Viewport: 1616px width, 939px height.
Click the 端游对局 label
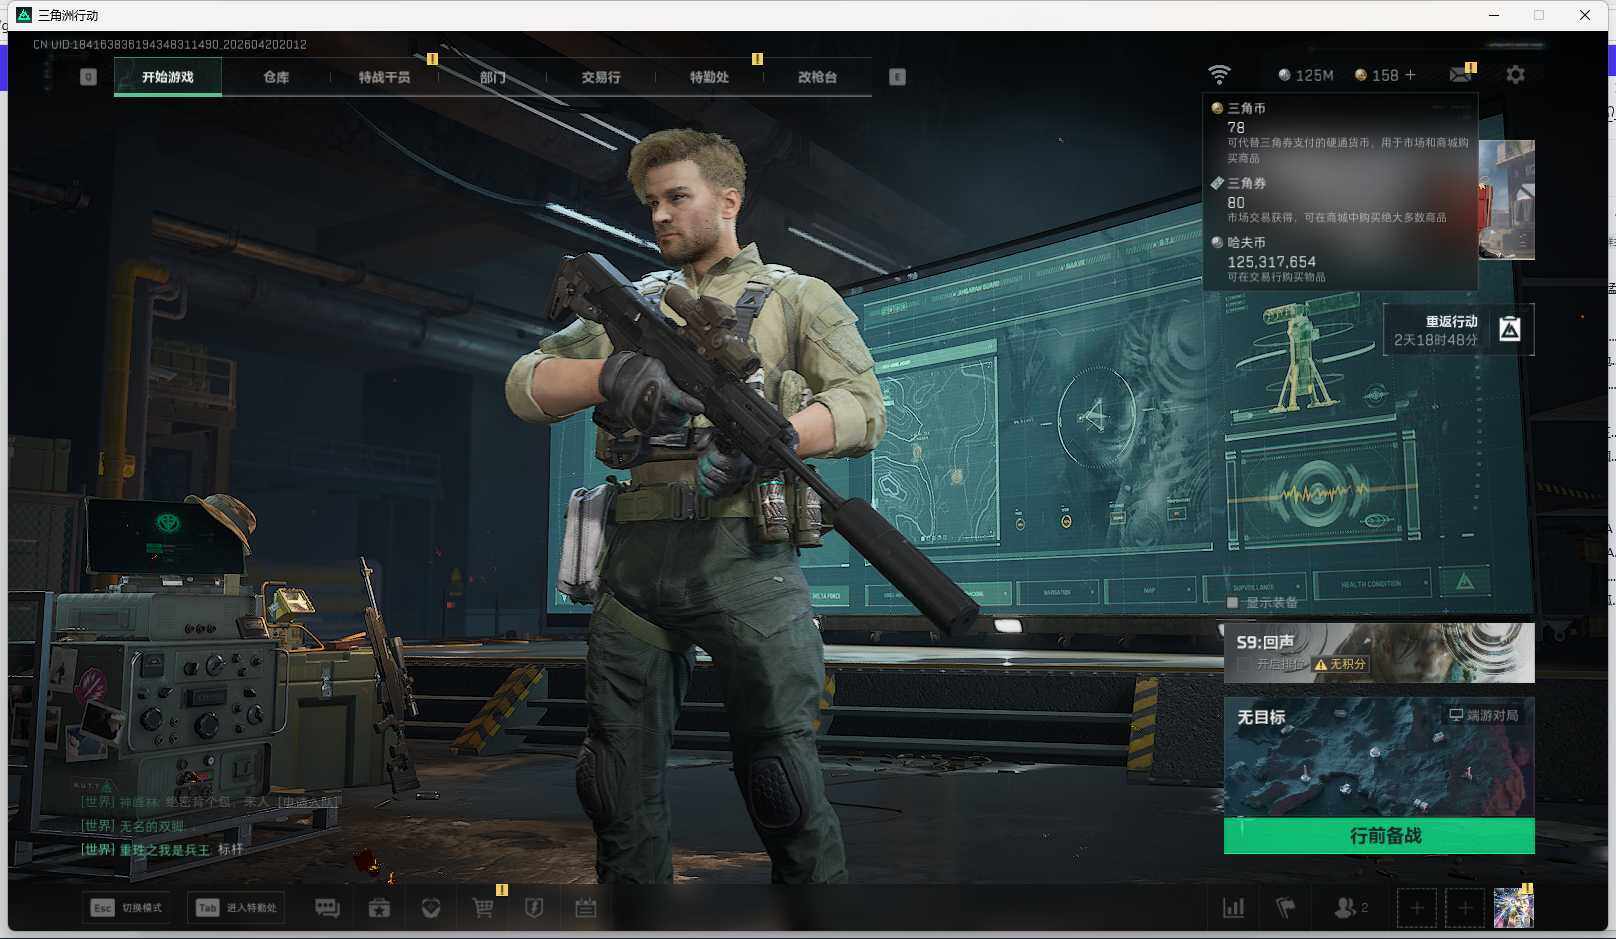[1484, 715]
